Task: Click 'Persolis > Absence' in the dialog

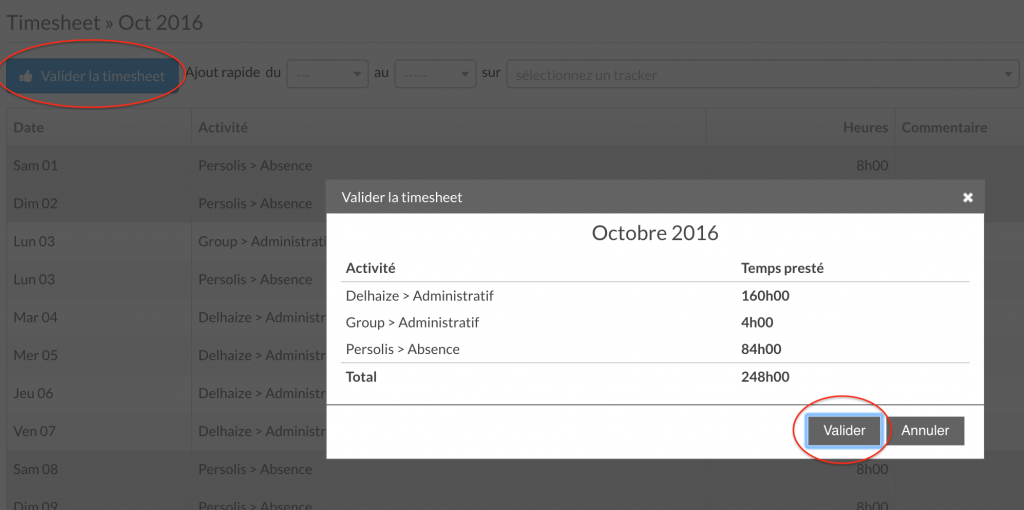Action: (x=402, y=349)
